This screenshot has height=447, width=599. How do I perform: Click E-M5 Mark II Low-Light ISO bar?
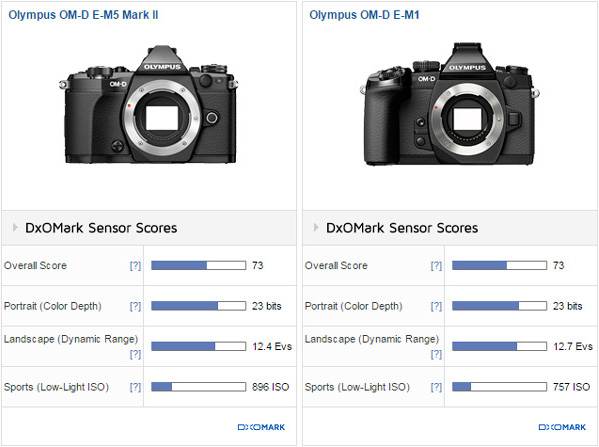tap(199, 387)
